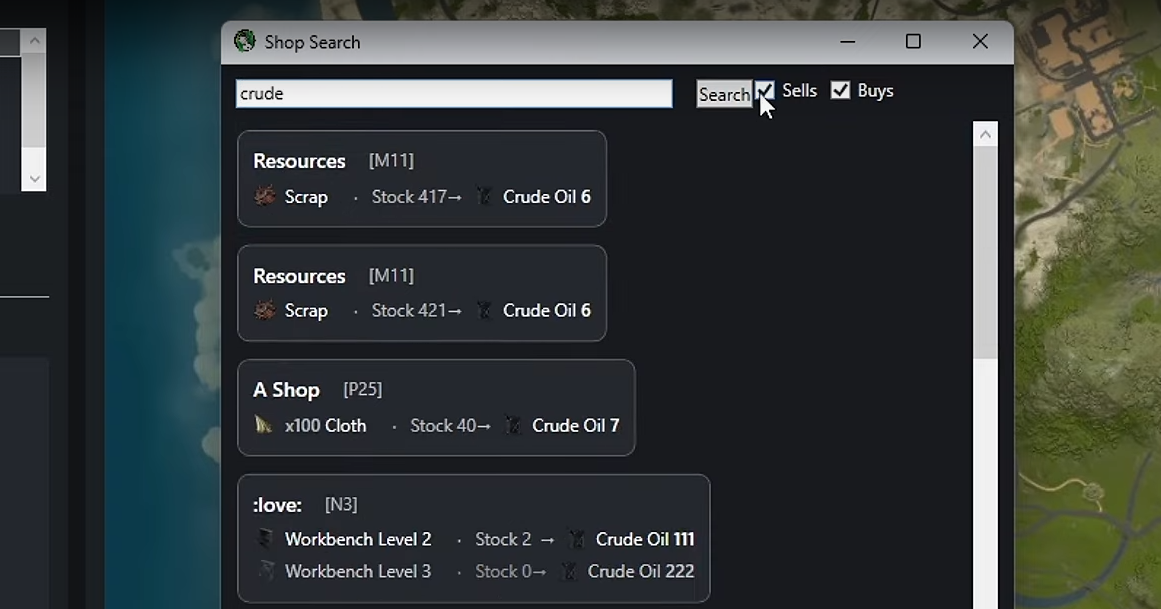Close the Shop Search window

[980, 41]
